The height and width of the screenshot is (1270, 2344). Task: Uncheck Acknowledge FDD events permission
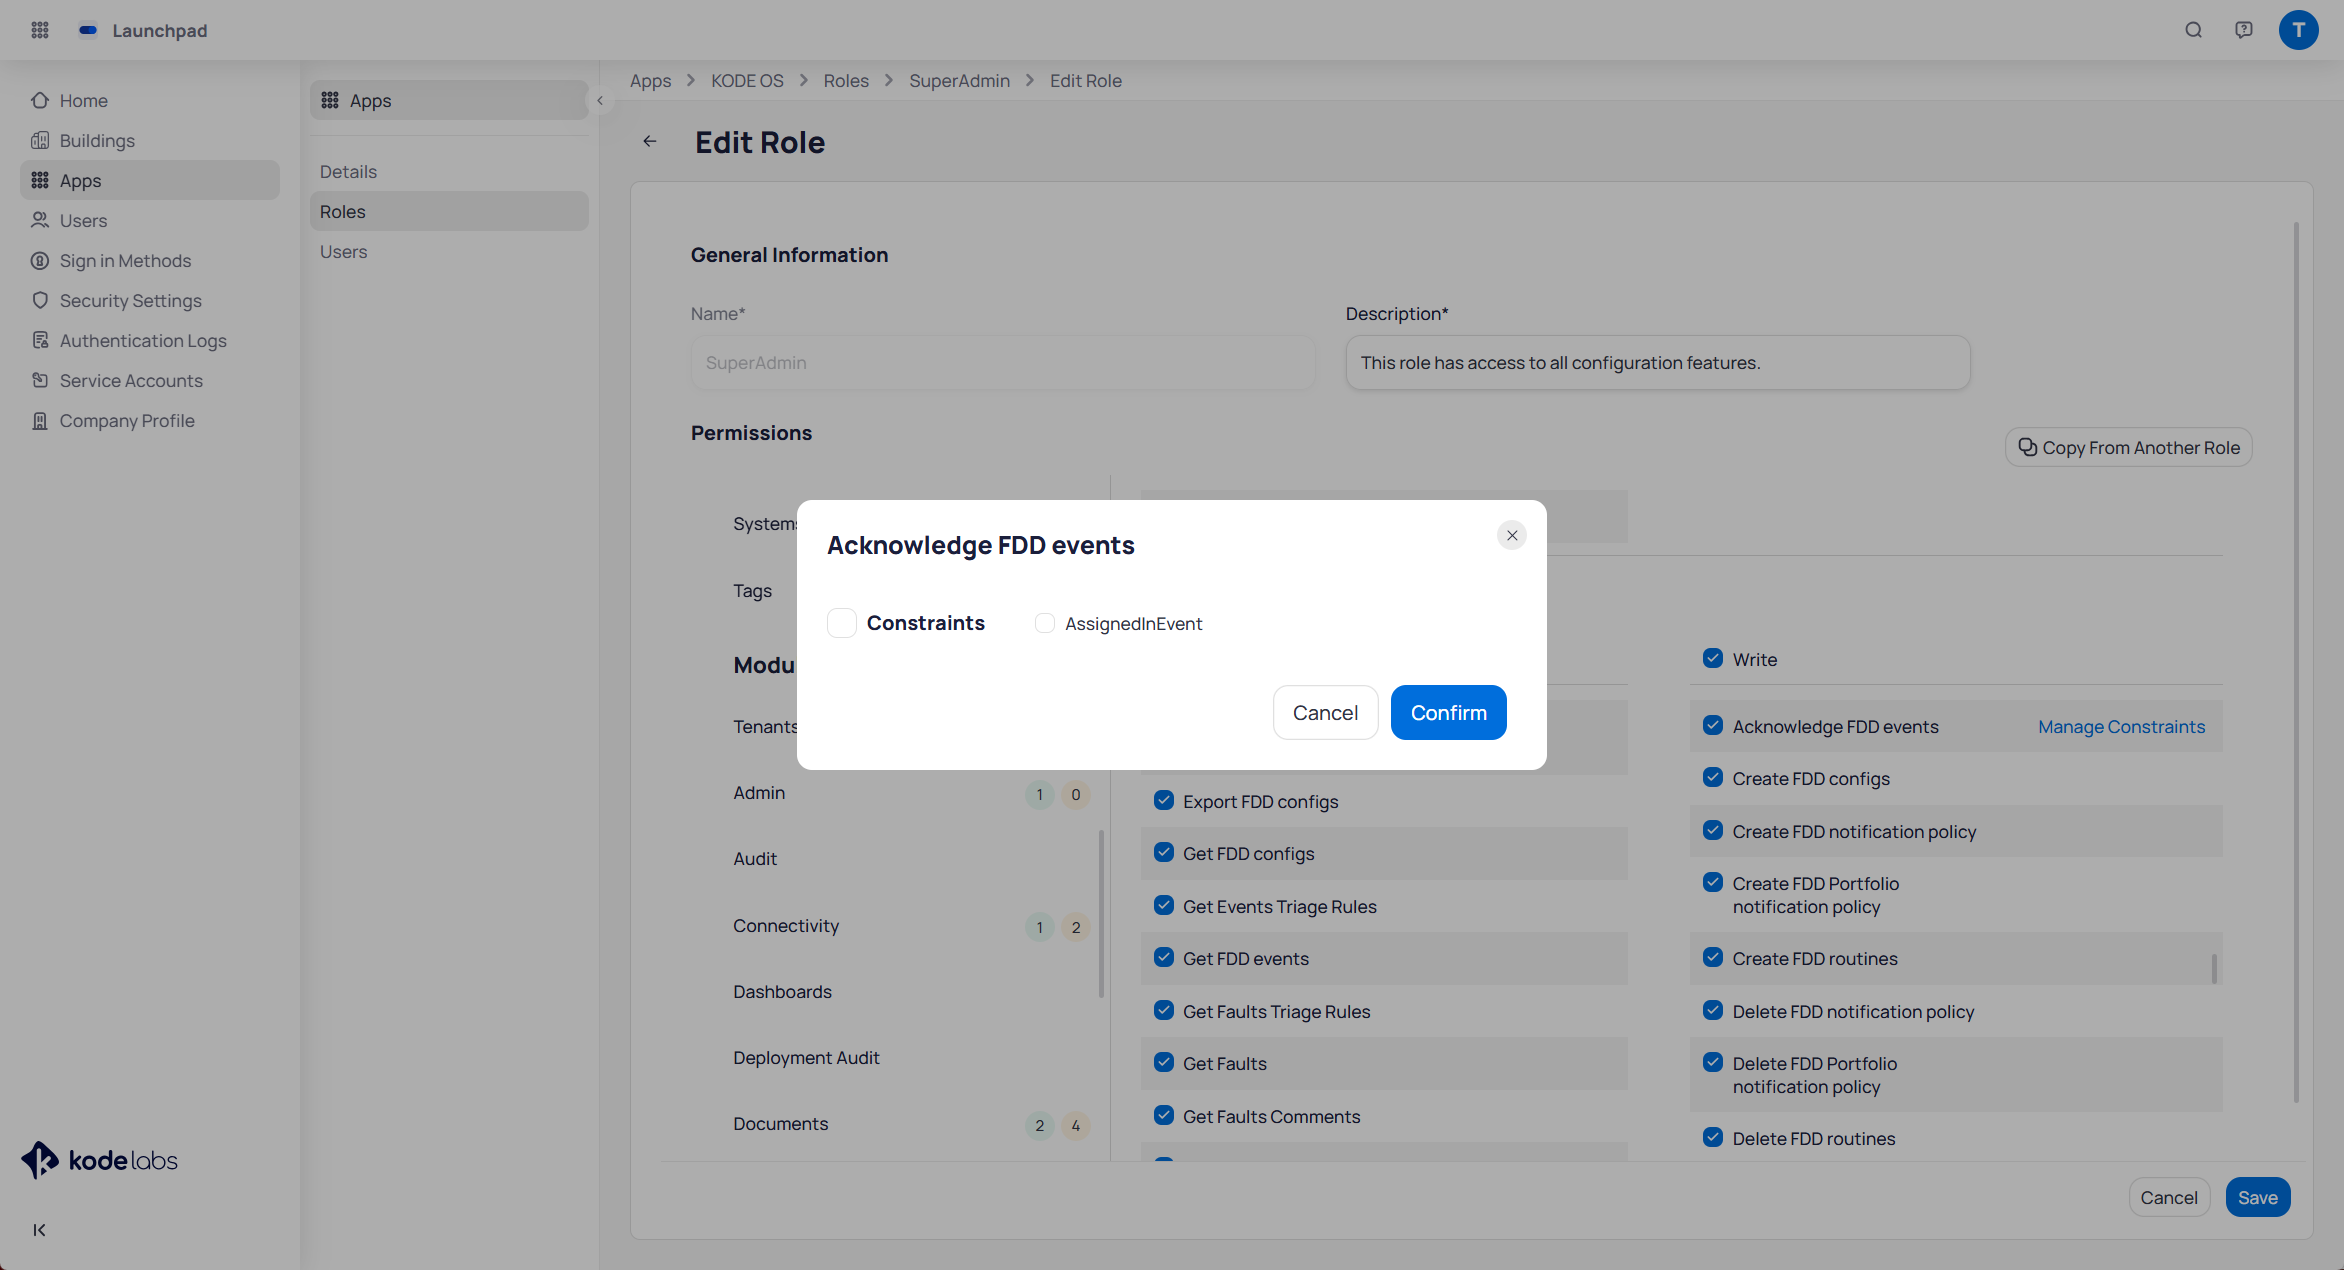tap(1712, 725)
